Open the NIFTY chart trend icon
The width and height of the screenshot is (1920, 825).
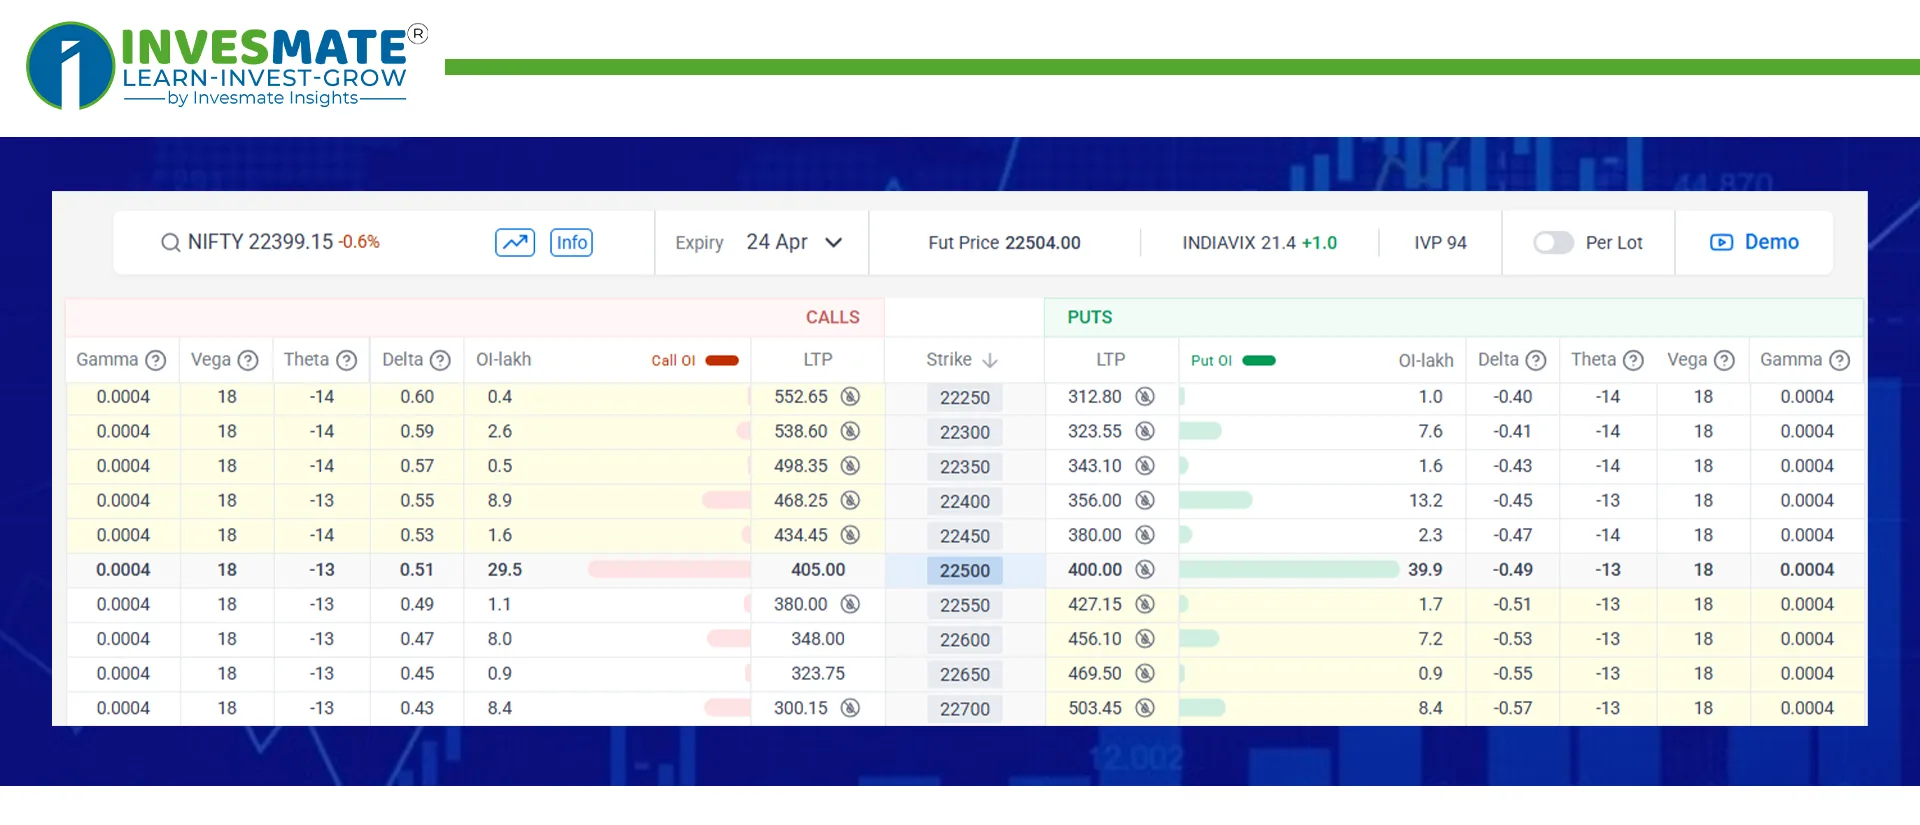point(515,243)
